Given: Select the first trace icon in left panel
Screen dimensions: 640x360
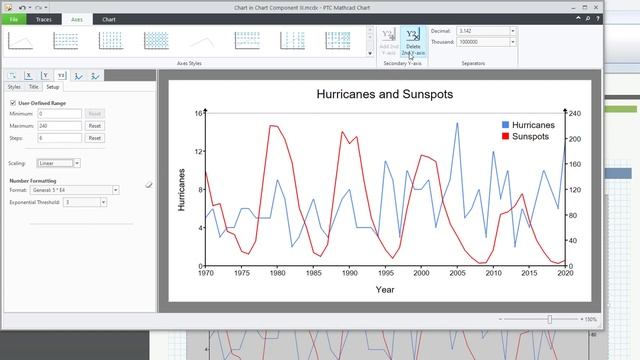Looking at the screenshot, I should (x=78, y=76).
